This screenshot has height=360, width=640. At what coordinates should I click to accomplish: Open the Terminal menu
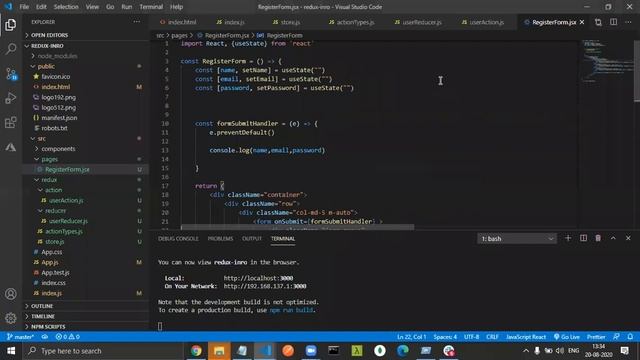point(151,7)
